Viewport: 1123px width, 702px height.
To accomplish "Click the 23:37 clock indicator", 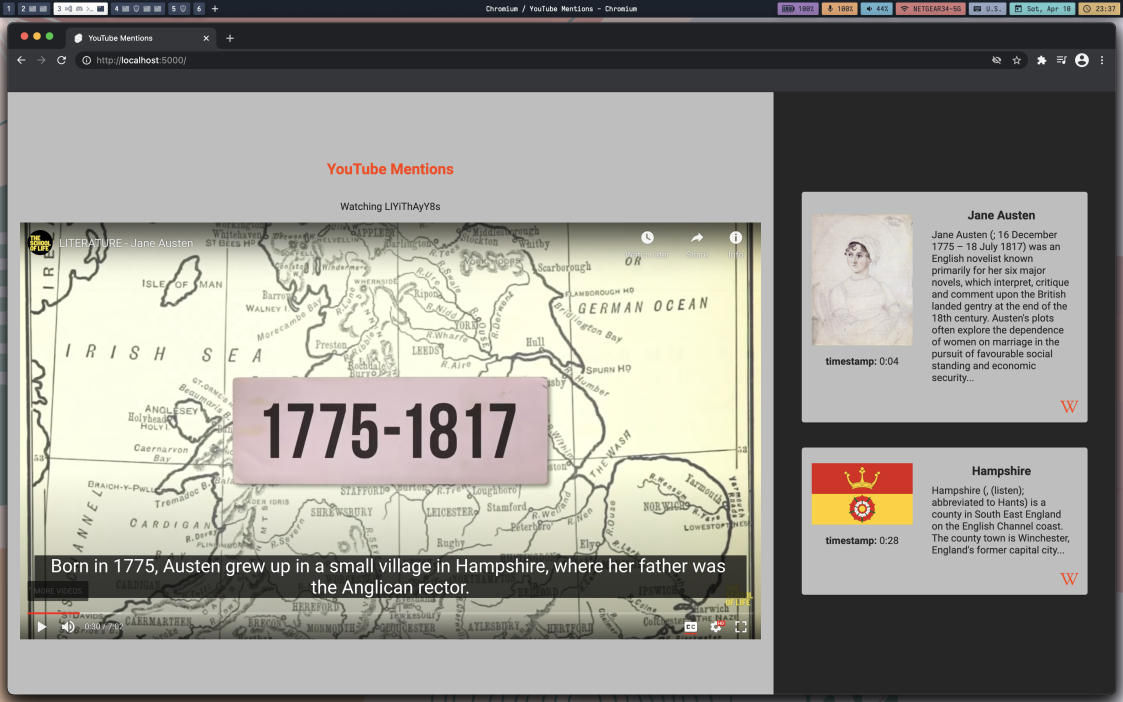I will (1098, 9).
